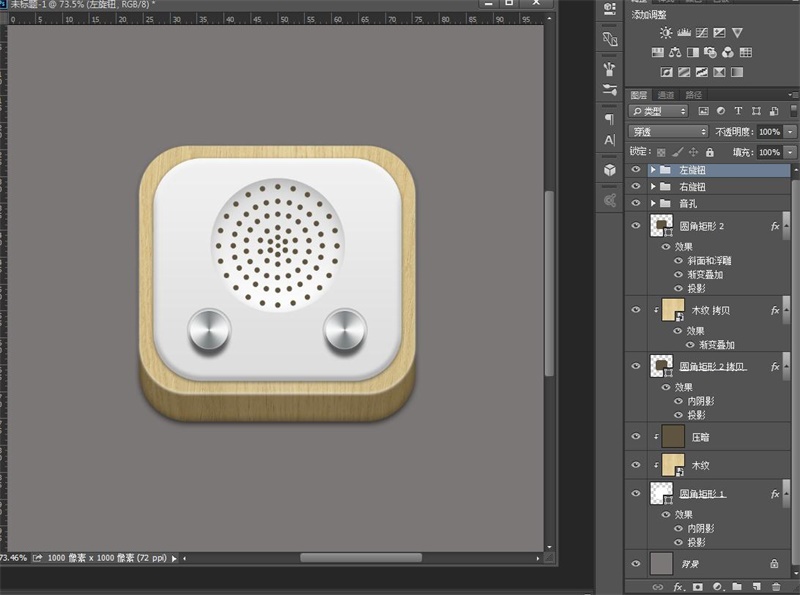Create a new group with folder icon
Viewport: 800px width, 595px height.
click(x=736, y=587)
